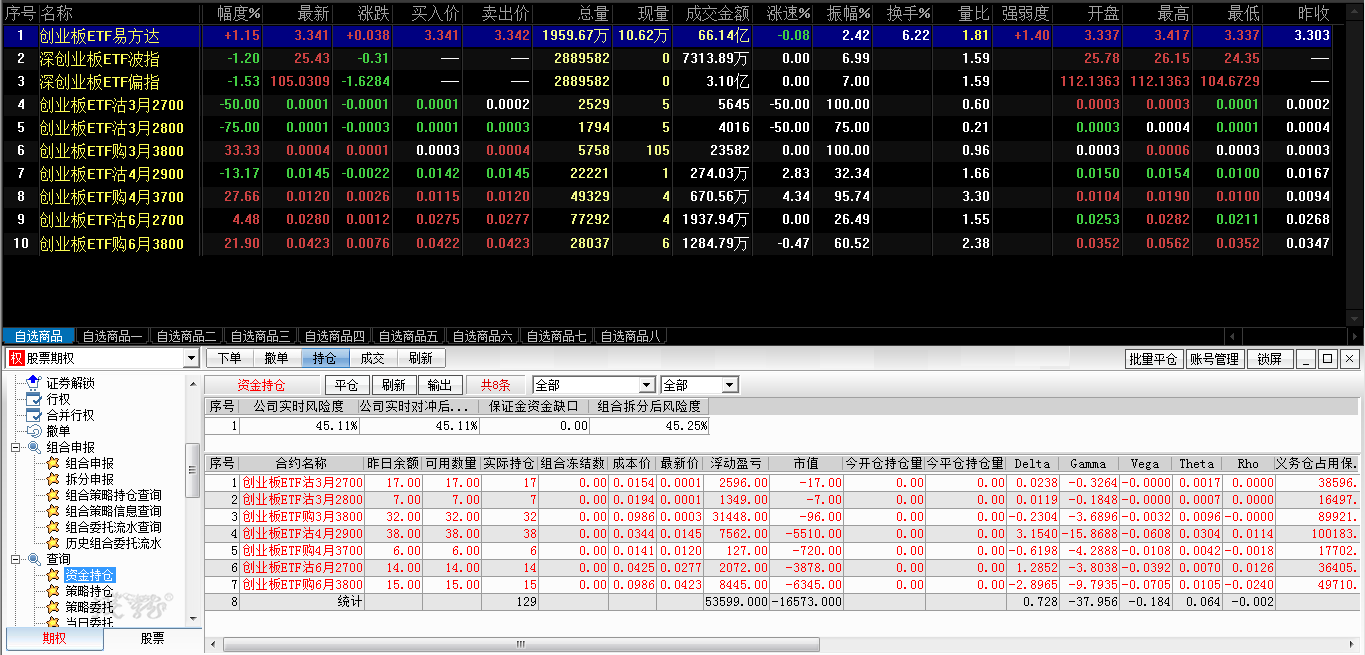The width and height of the screenshot is (1365, 655).
Task: Click the star icon beside 组合策略持仓查询
Action: (x=53, y=495)
